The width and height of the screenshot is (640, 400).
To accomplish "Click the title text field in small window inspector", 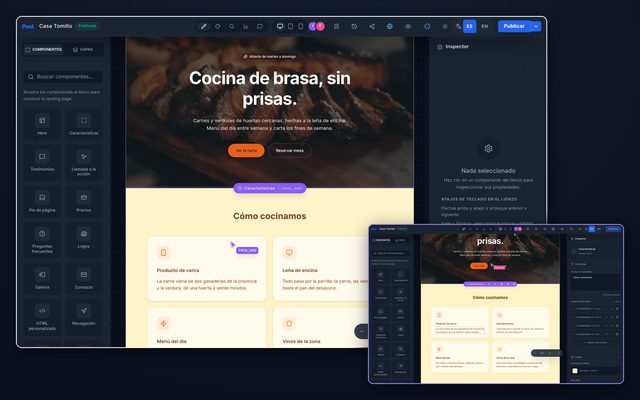I will [595, 282].
